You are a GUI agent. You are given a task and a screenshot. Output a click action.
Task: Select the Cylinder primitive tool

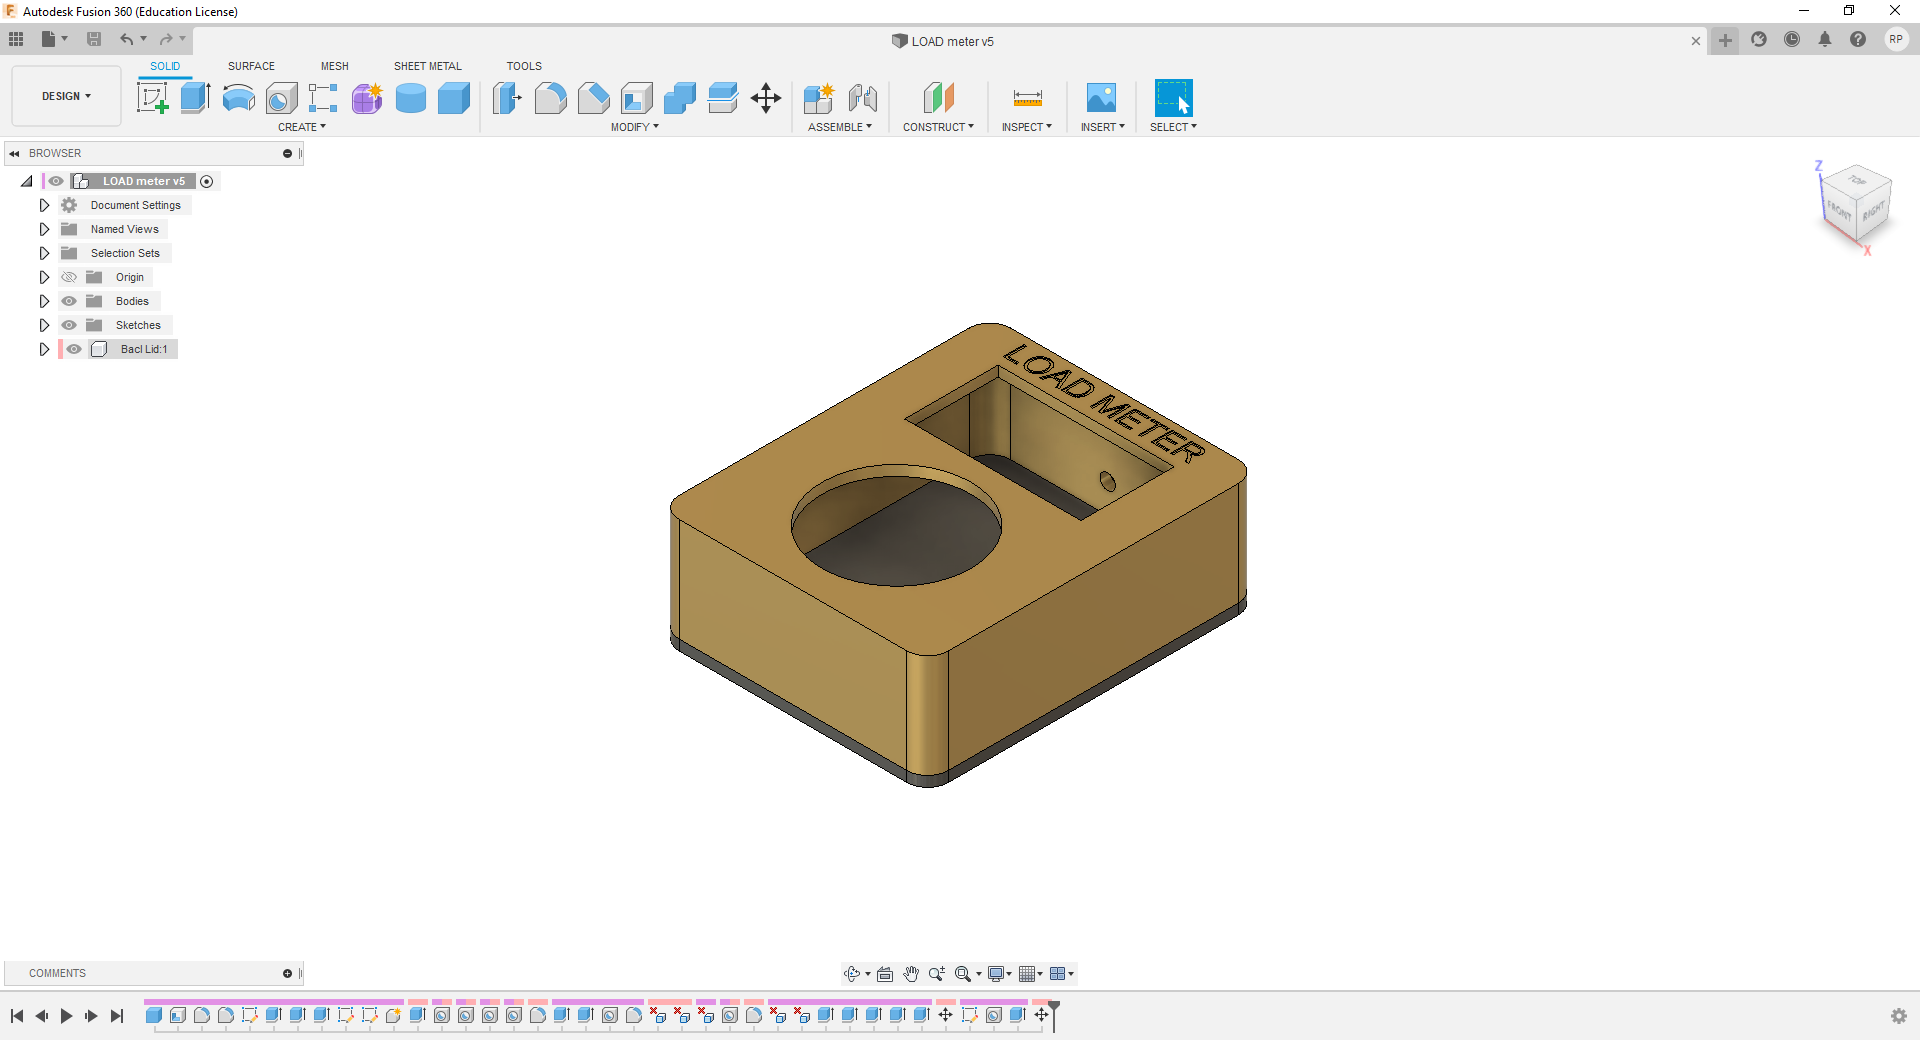tap(410, 98)
